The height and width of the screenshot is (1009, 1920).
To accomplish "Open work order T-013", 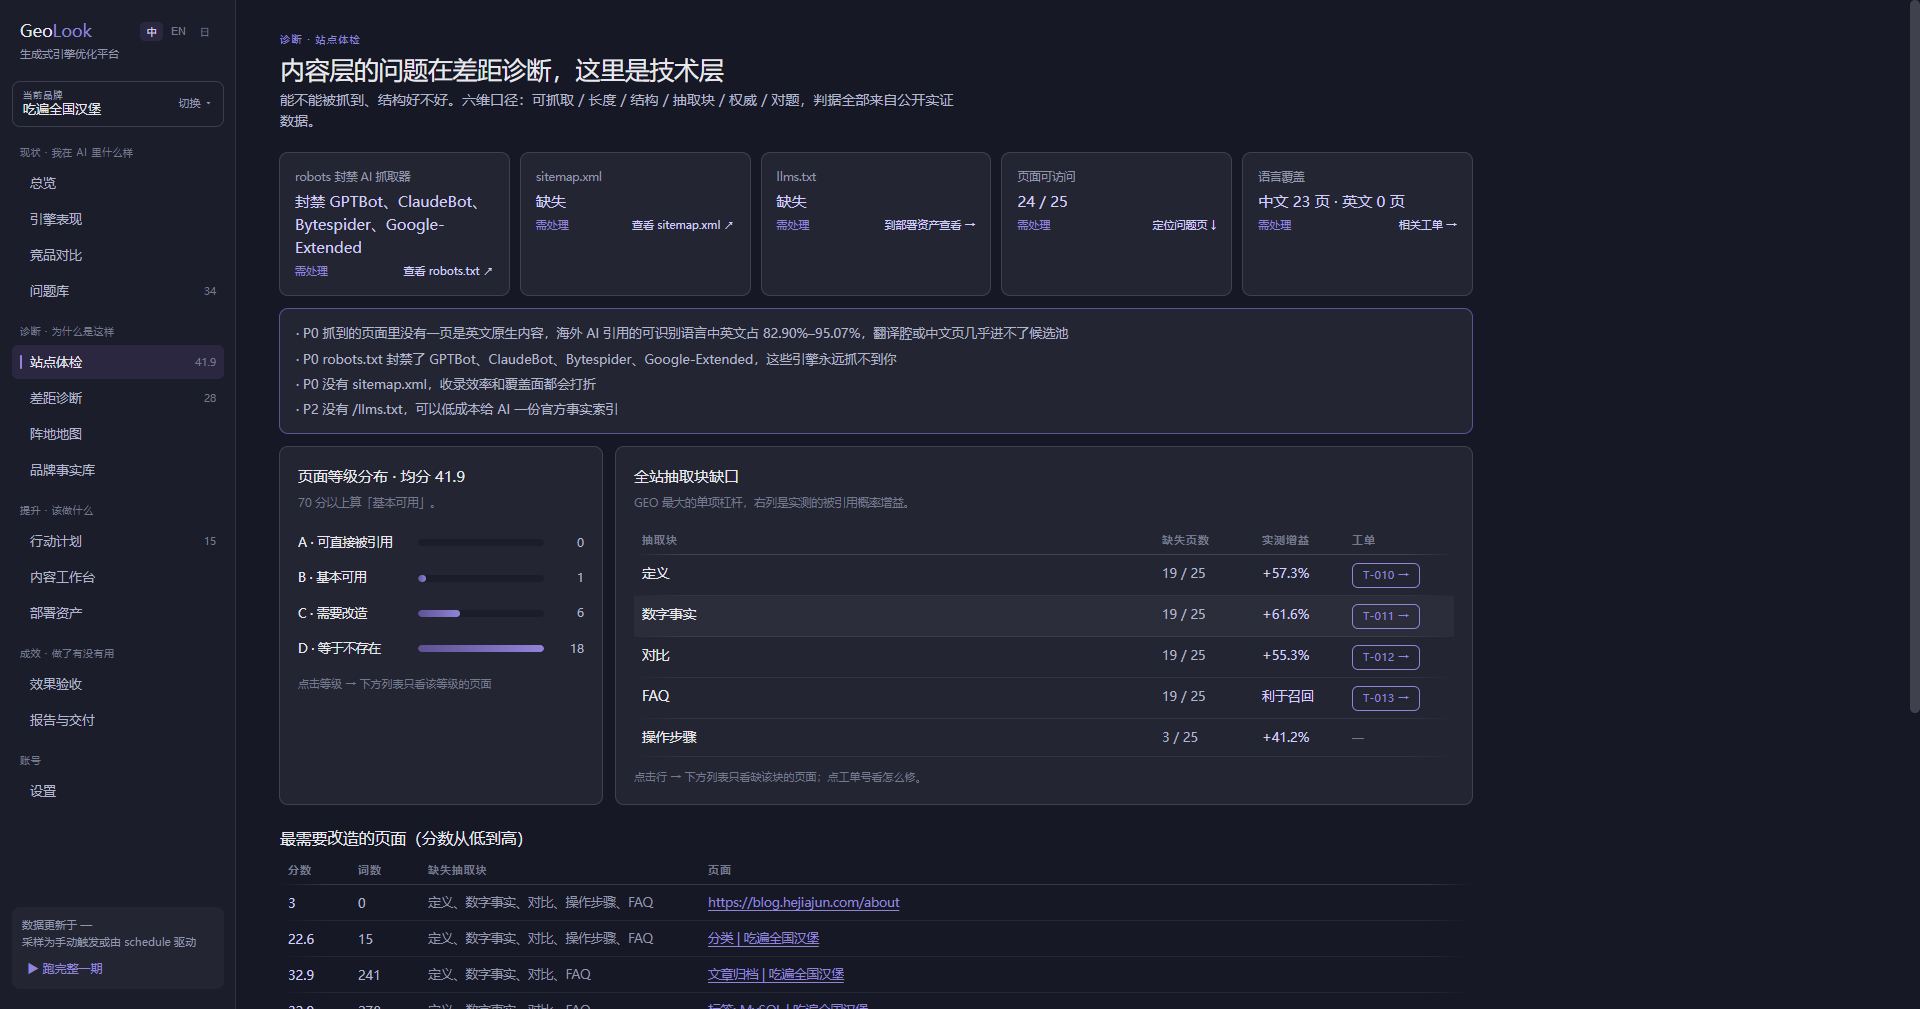I will [1385, 698].
